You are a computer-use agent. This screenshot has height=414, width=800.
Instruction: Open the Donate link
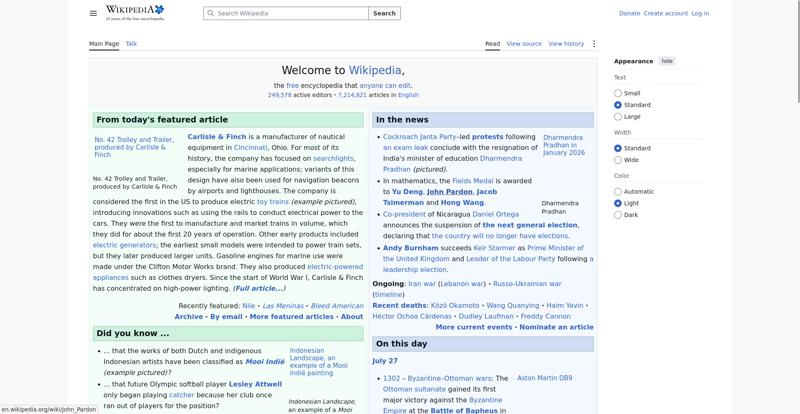coord(629,13)
